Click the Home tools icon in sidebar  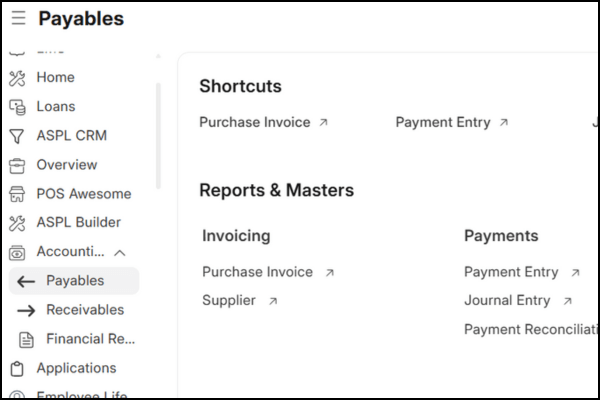coord(17,78)
